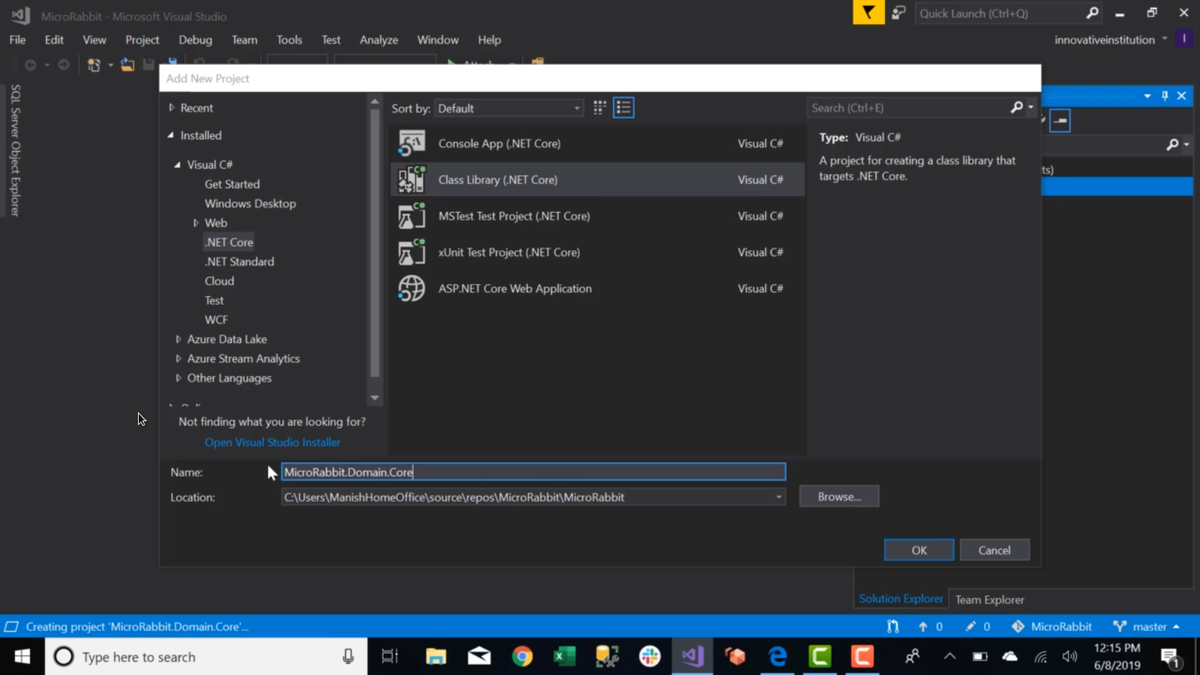Image resolution: width=1200 pixels, height=675 pixels.
Task: Open Google Chrome from the taskbar
Action: pyautogui.click(x=522, y=657)
